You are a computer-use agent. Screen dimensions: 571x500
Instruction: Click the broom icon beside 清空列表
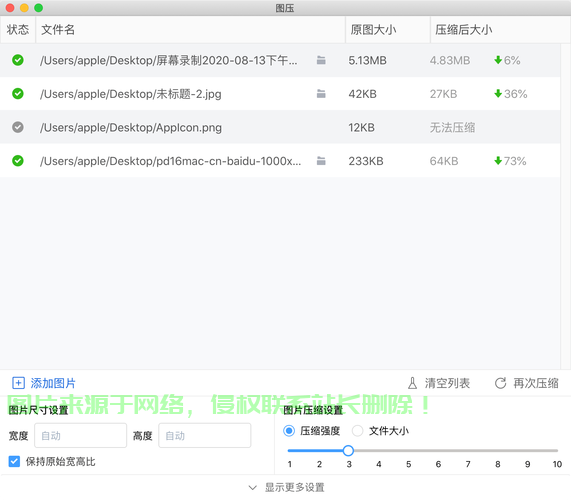pyautogui.click(x=412, y=383)
